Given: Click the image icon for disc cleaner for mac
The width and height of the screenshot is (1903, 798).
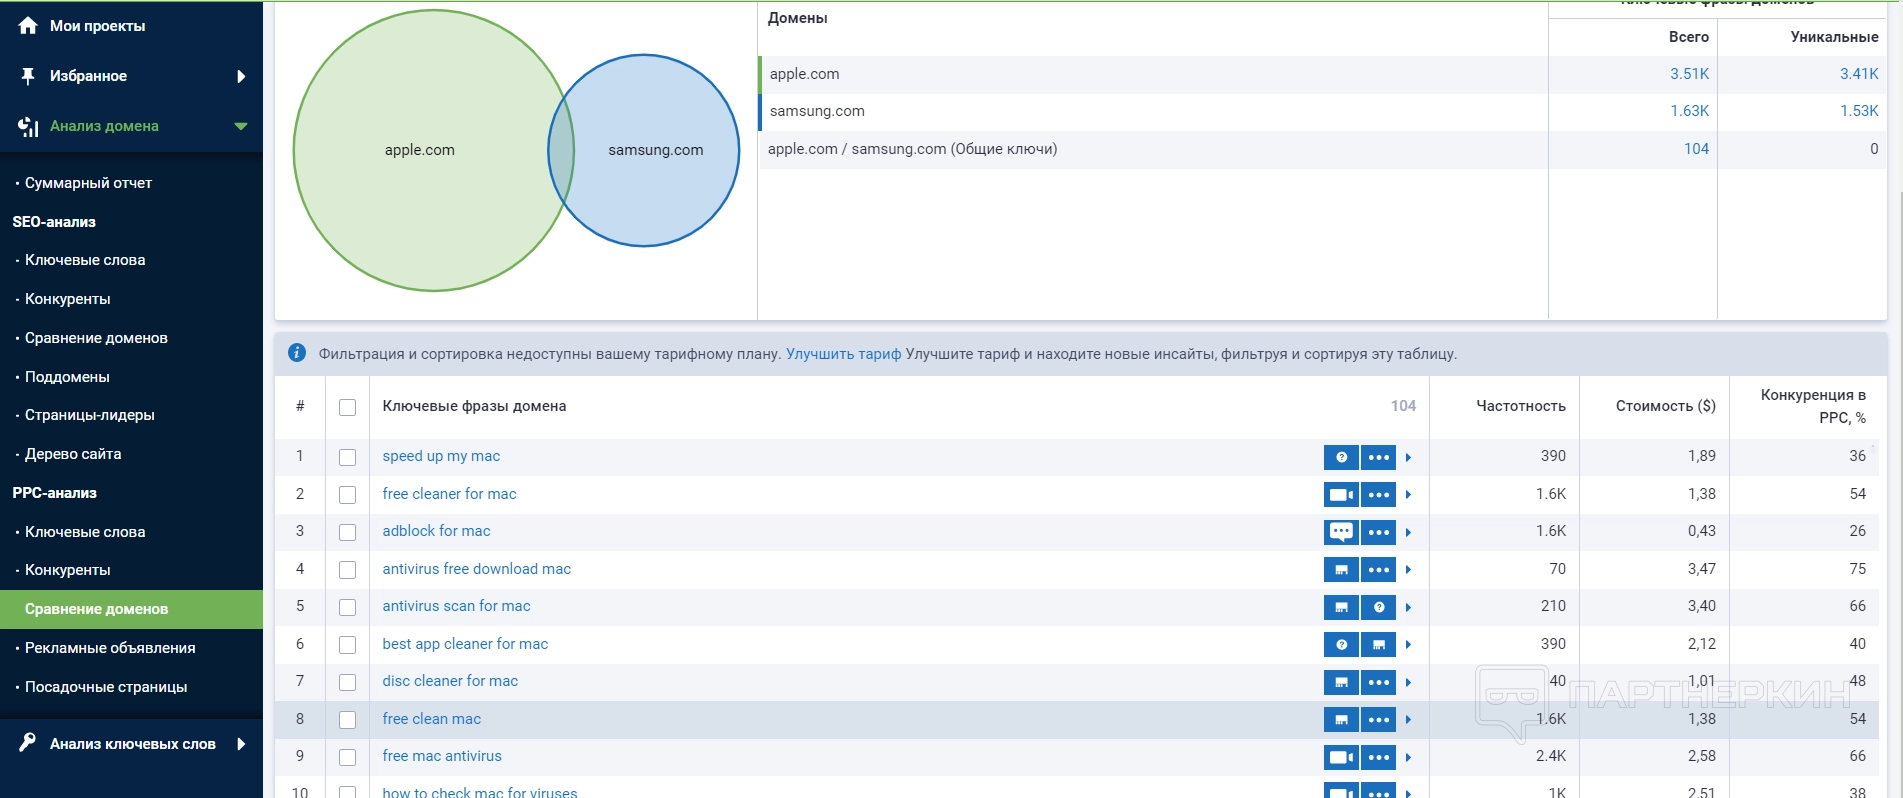Looking at the screenshot, I should pos(1341,682).
